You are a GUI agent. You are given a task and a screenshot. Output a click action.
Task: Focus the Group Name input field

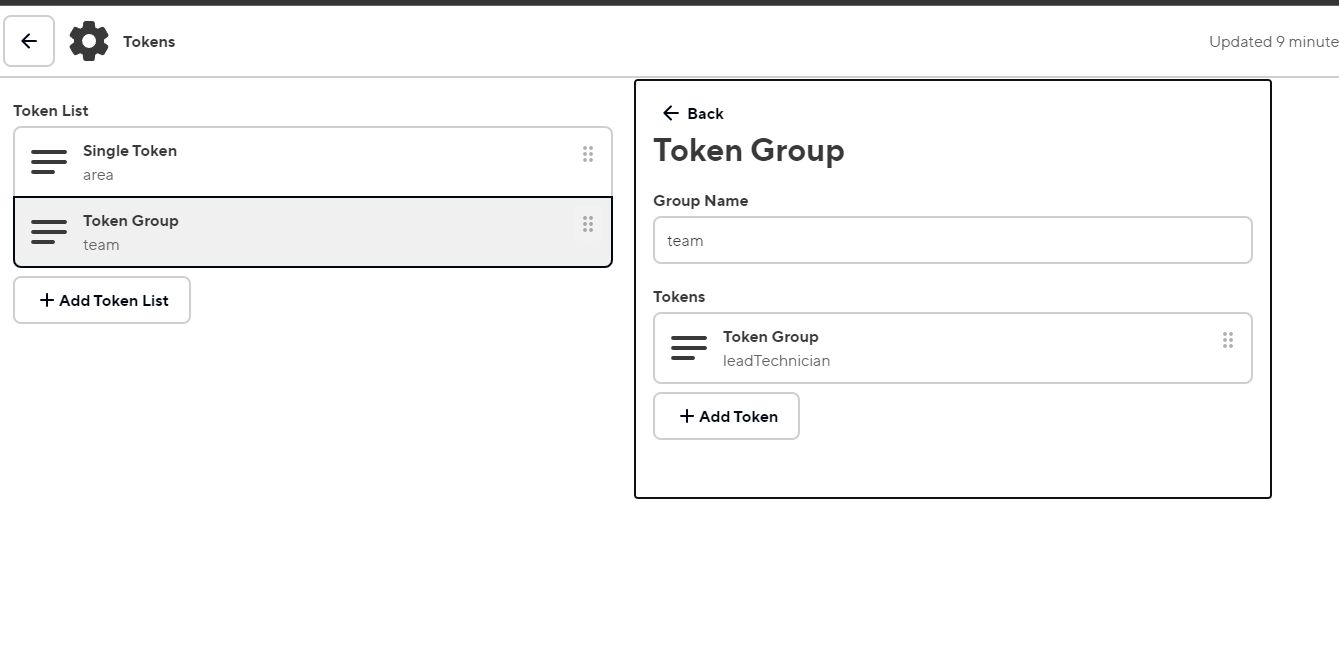(x=952, y=240)
